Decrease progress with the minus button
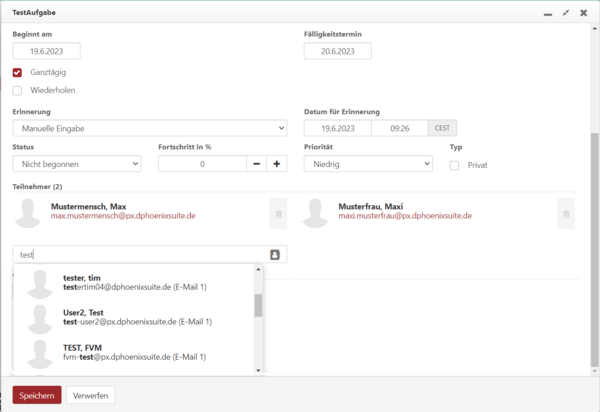The image size is (600, 412). [x=257, y=164]
